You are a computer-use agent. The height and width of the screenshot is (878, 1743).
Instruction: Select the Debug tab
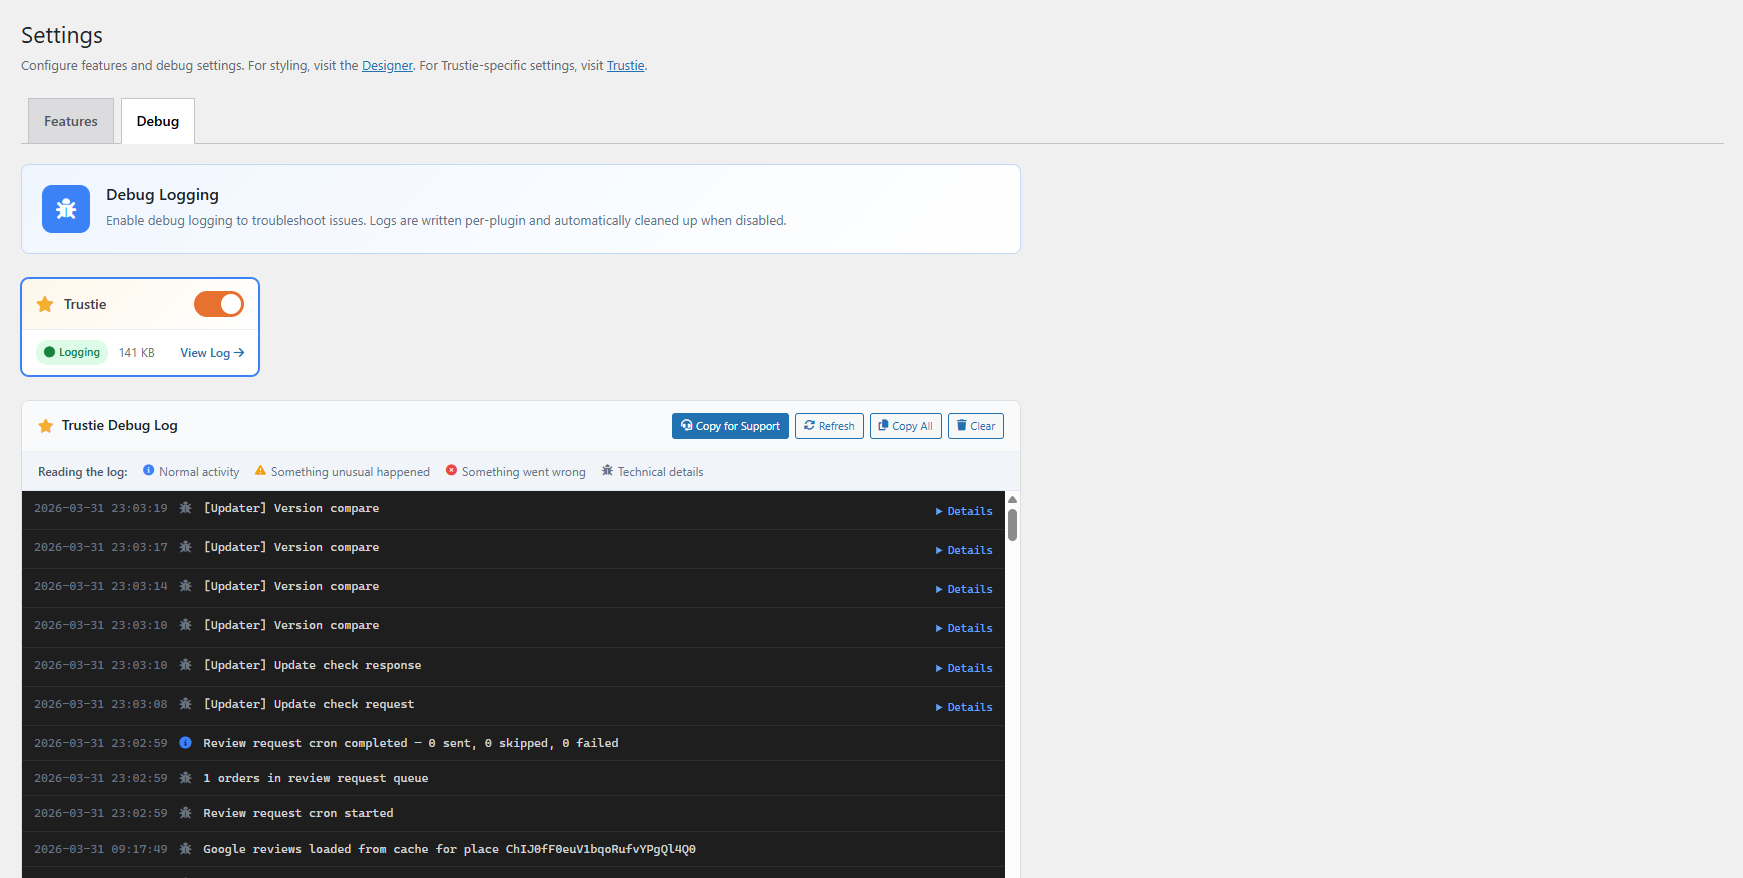[x=158, y=121]
